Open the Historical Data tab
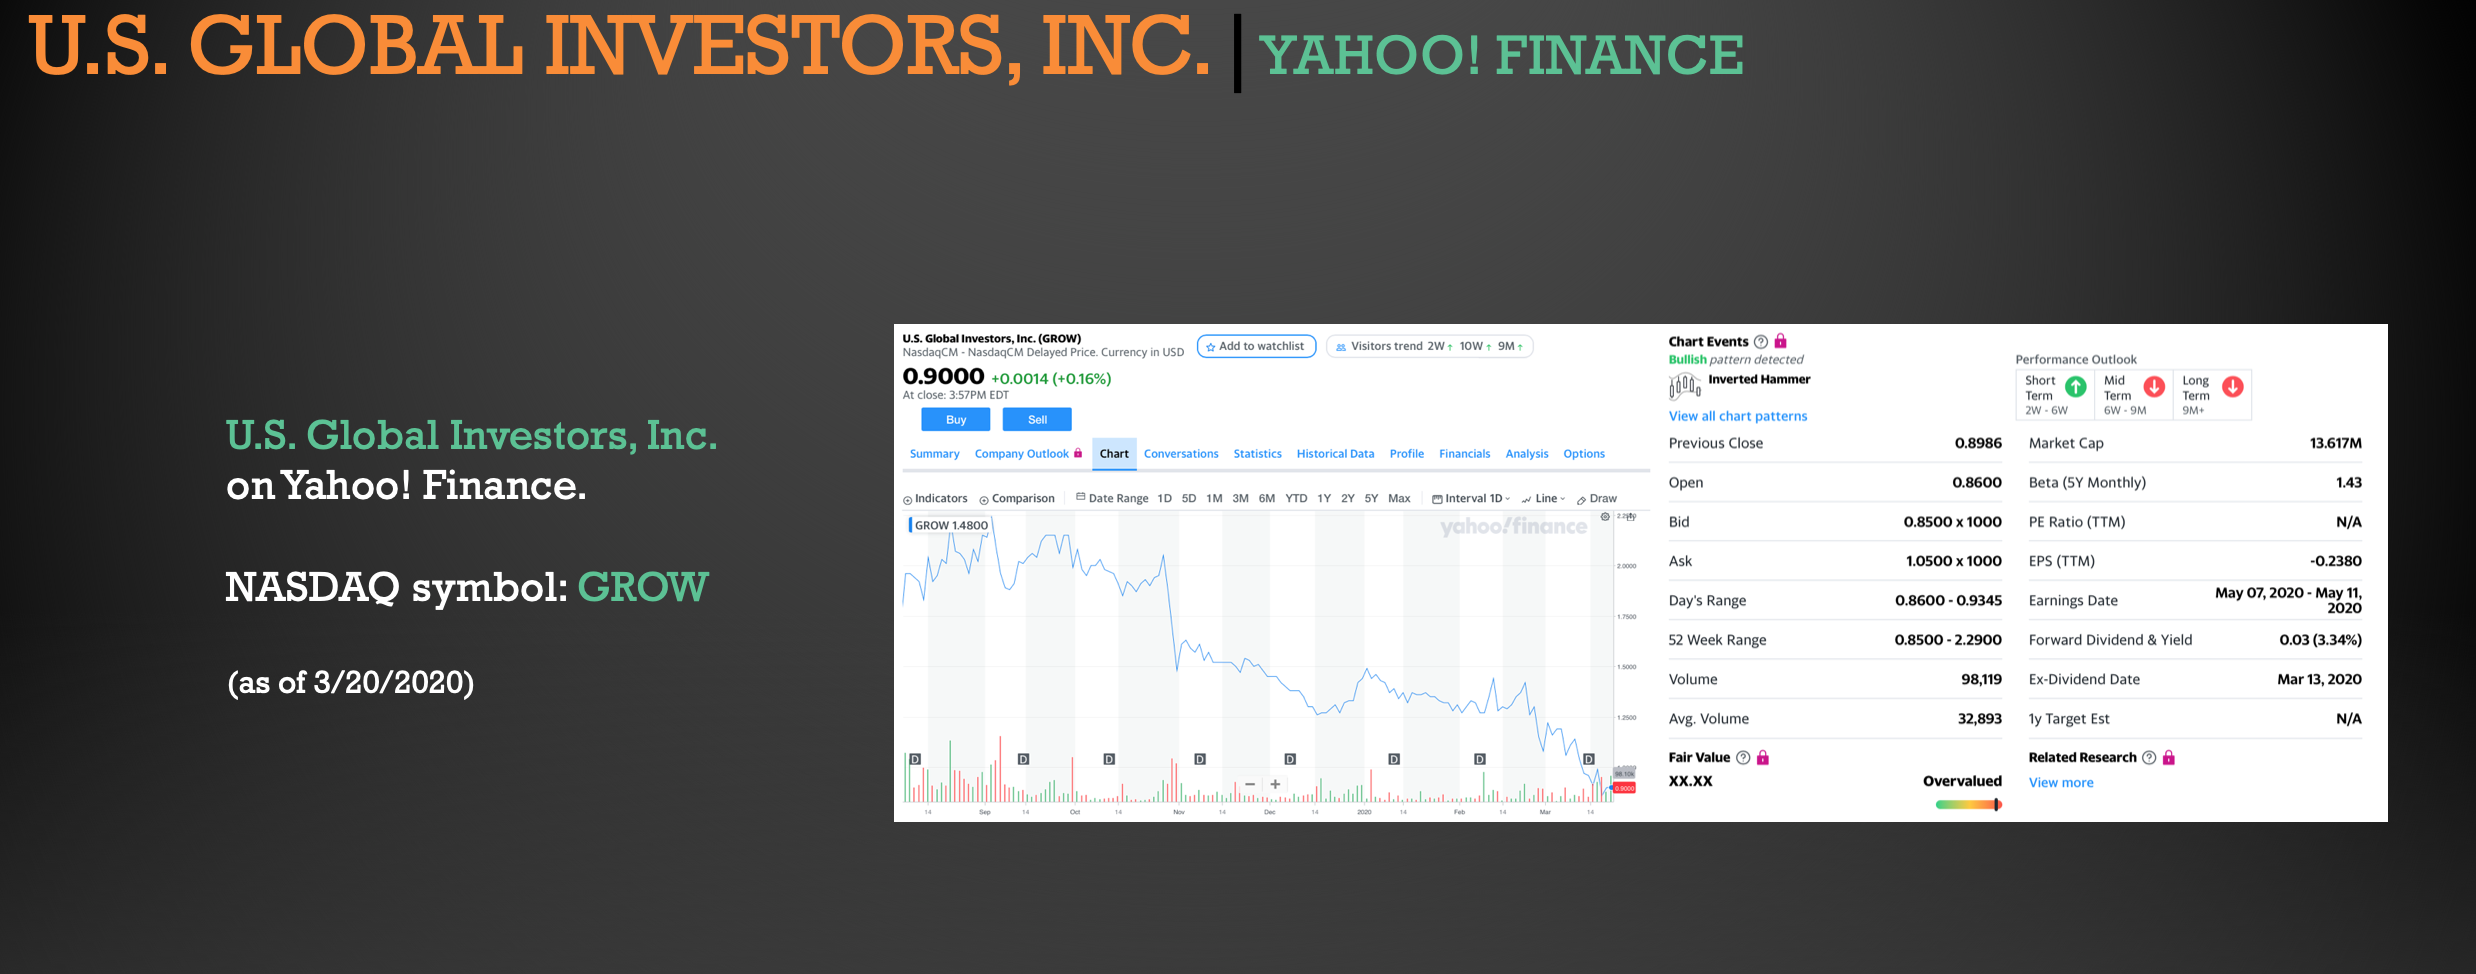Image resolution: width=2476 pixels, height=974 pixels. (x=1336, y=453)
